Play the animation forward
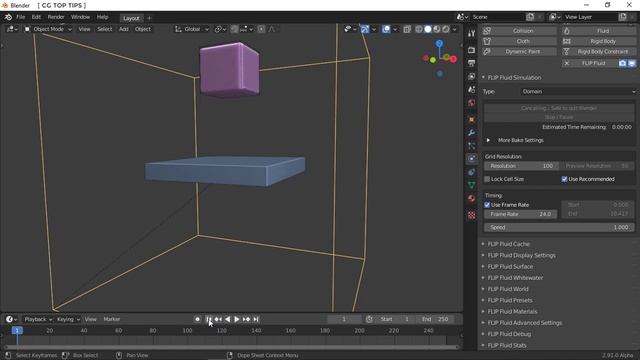 pyautogui.click(x=237, y=319)
